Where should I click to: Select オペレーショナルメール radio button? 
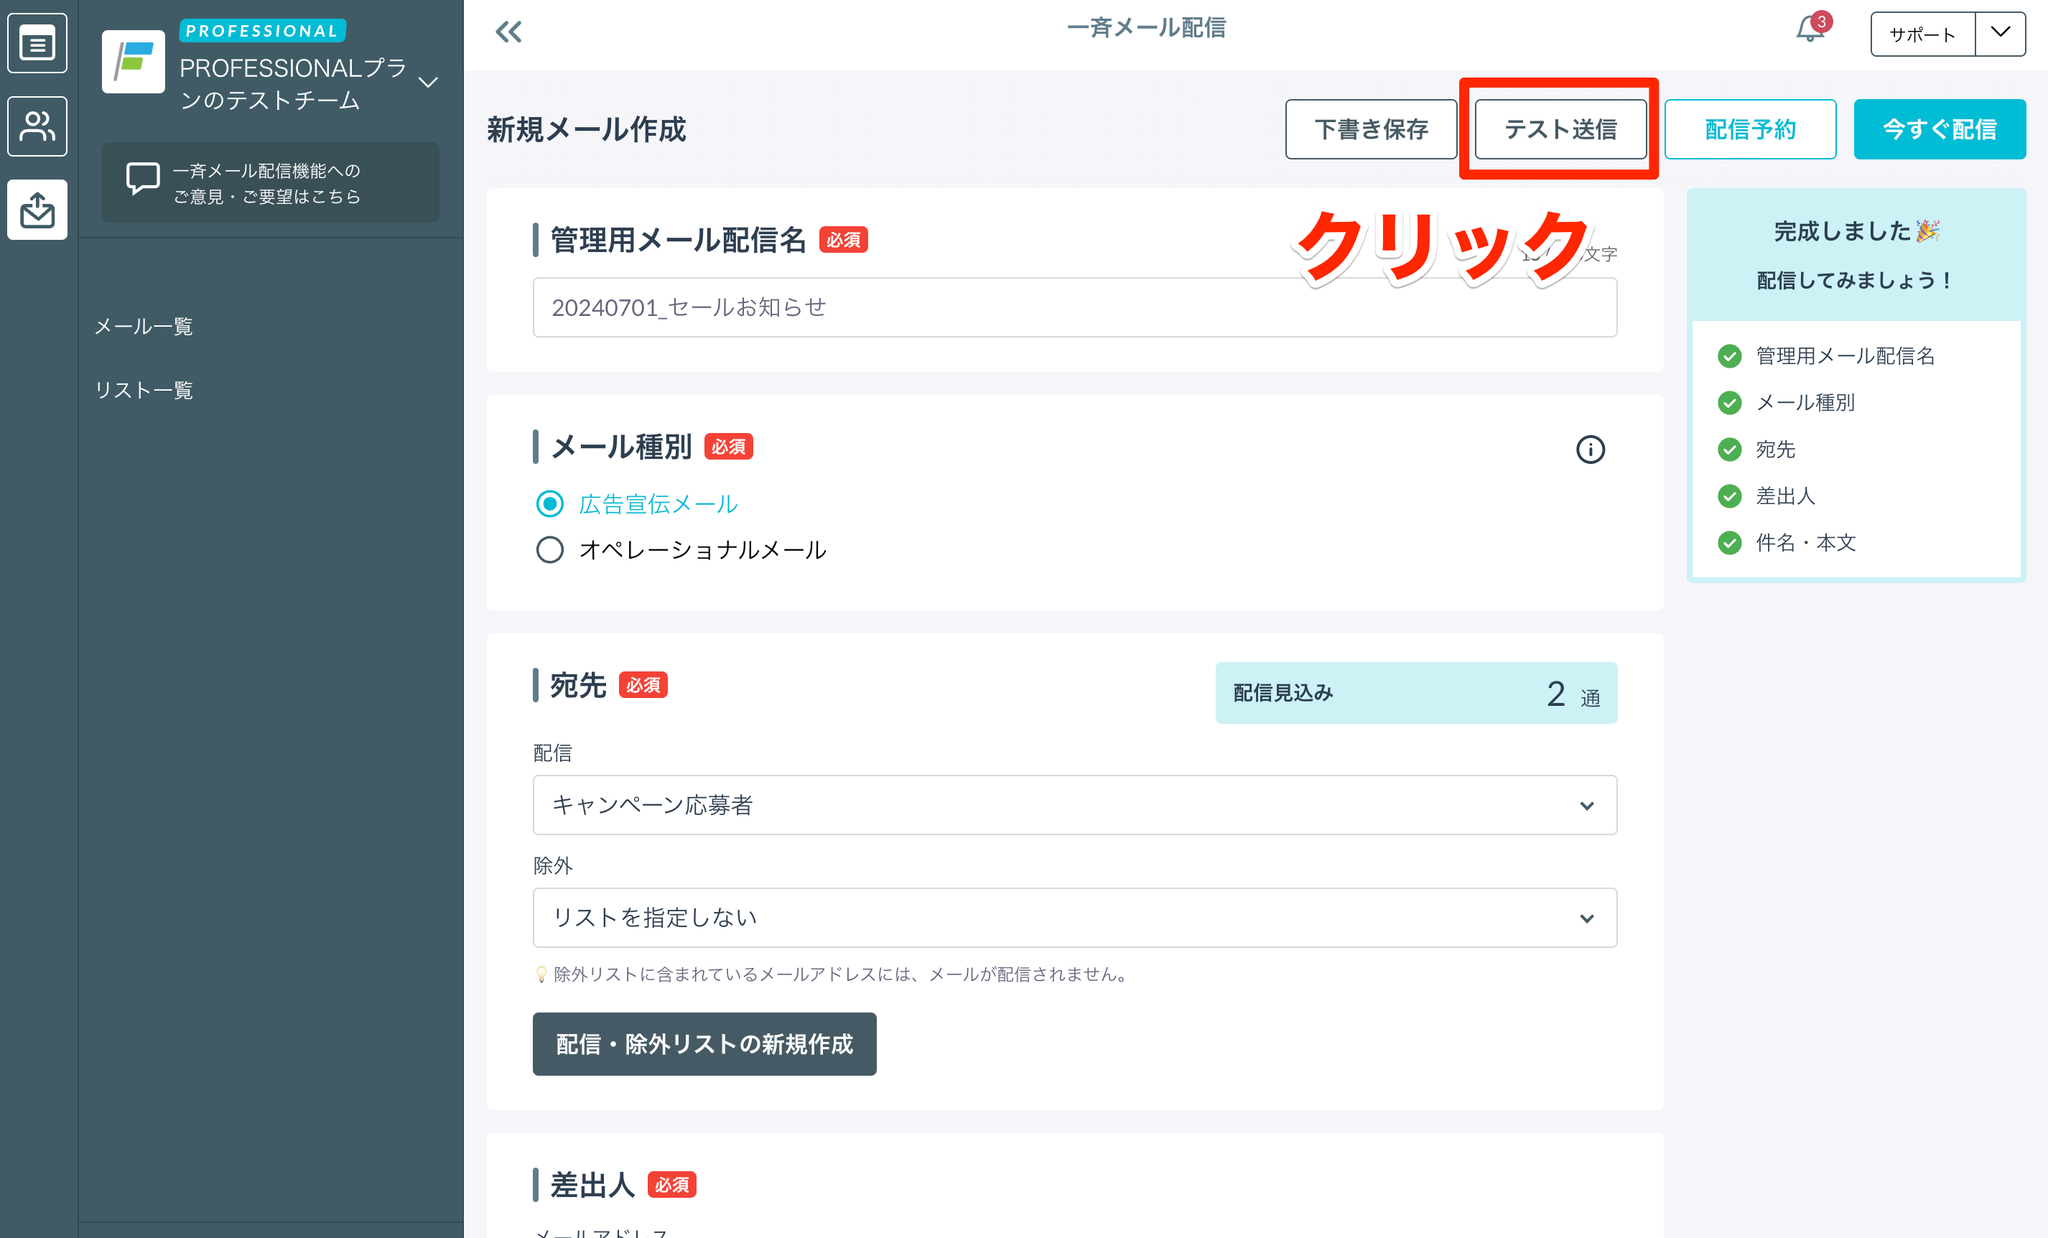(x=550, y=550)
